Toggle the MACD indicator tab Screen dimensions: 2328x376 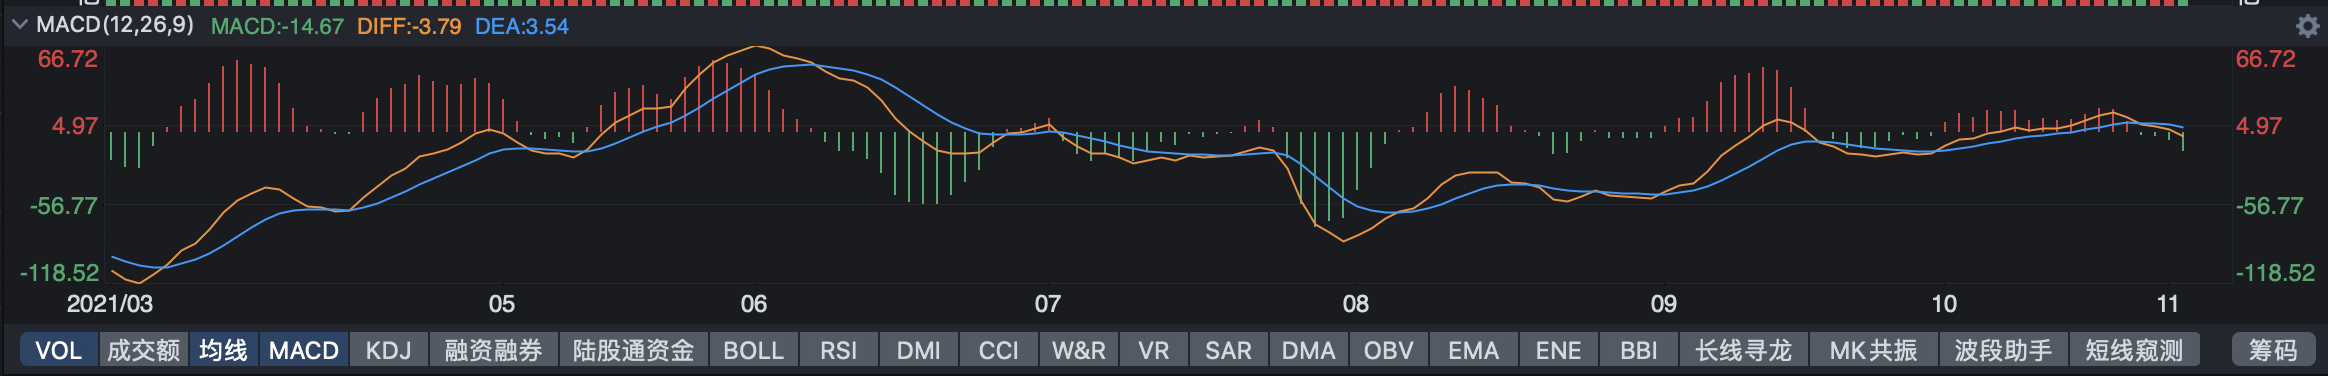pyautogui.click(x=304, y=351)
